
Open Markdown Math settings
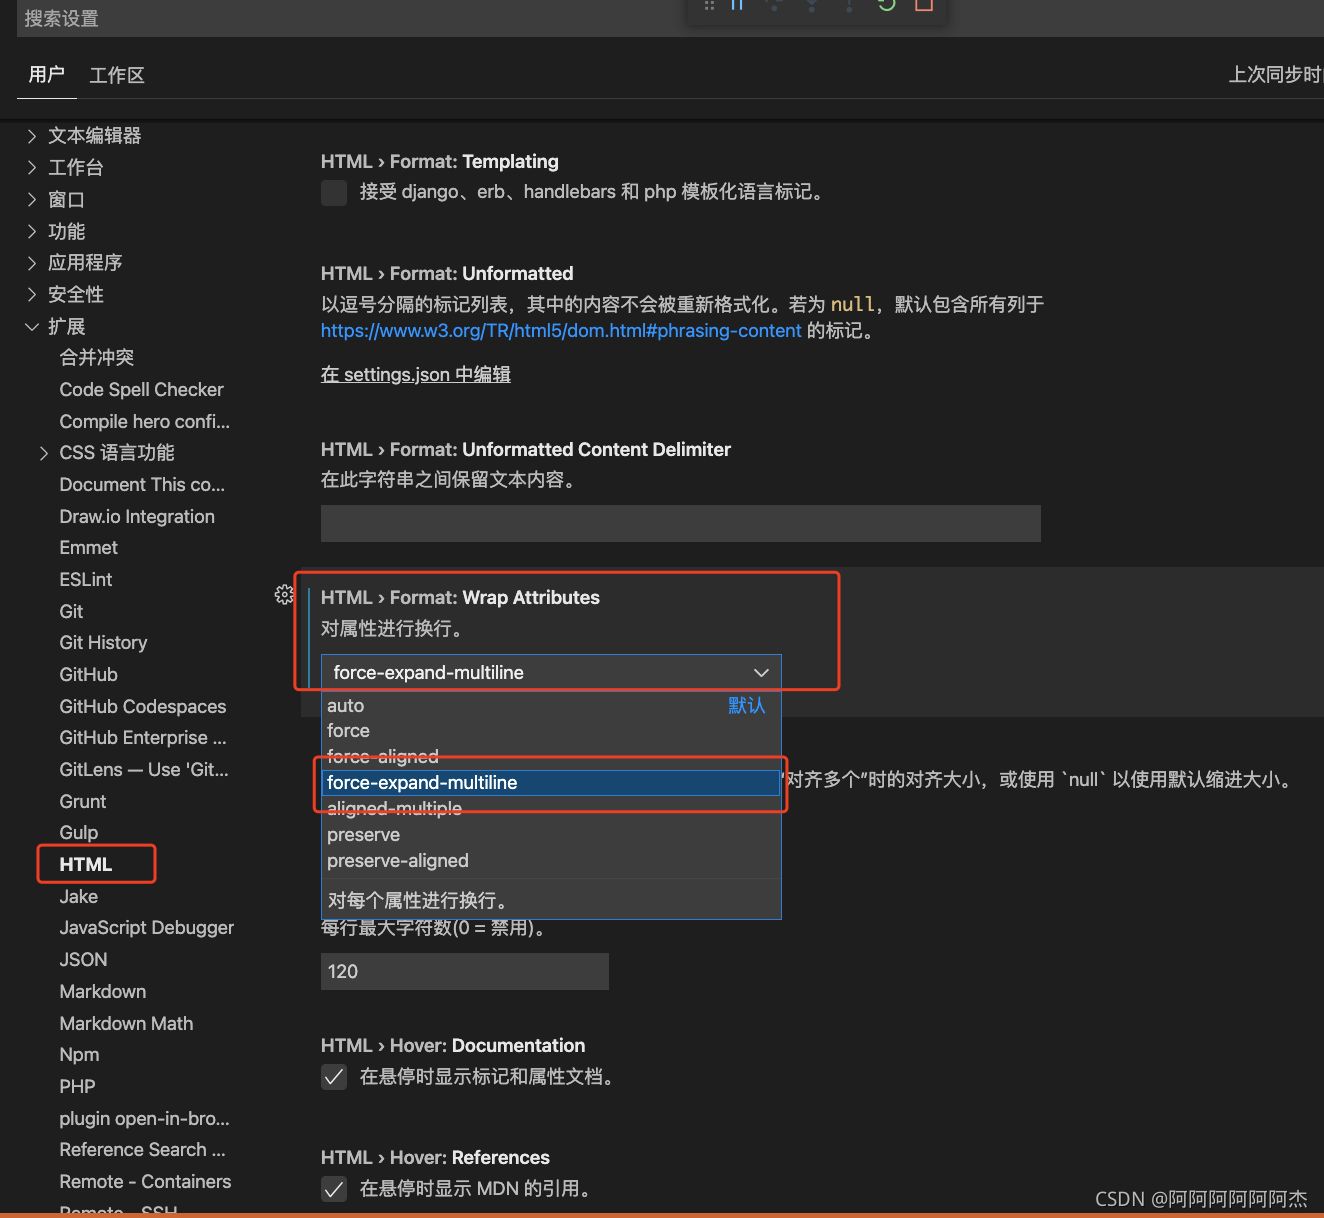[126, 1024]
